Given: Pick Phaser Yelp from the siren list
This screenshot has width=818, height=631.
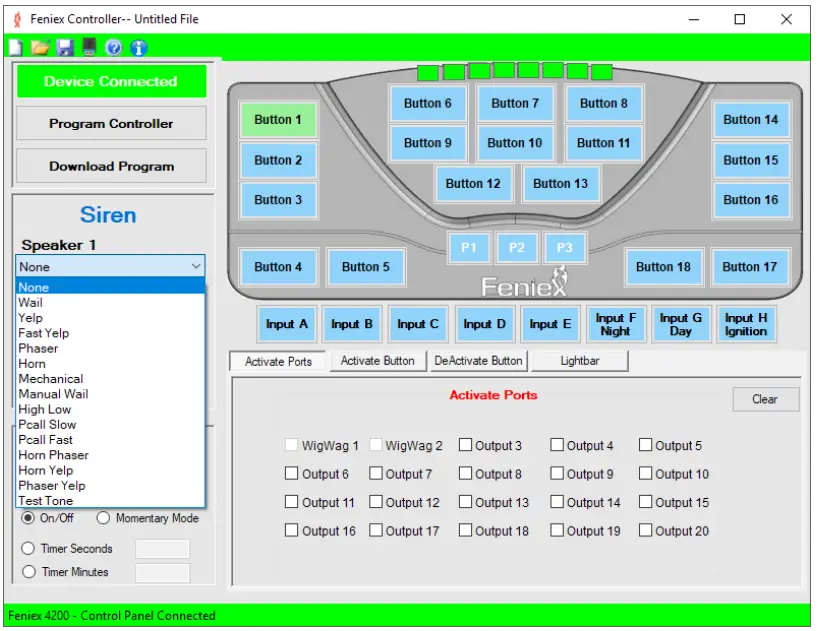Looking at the screenshot, I should tap(110, 486).
